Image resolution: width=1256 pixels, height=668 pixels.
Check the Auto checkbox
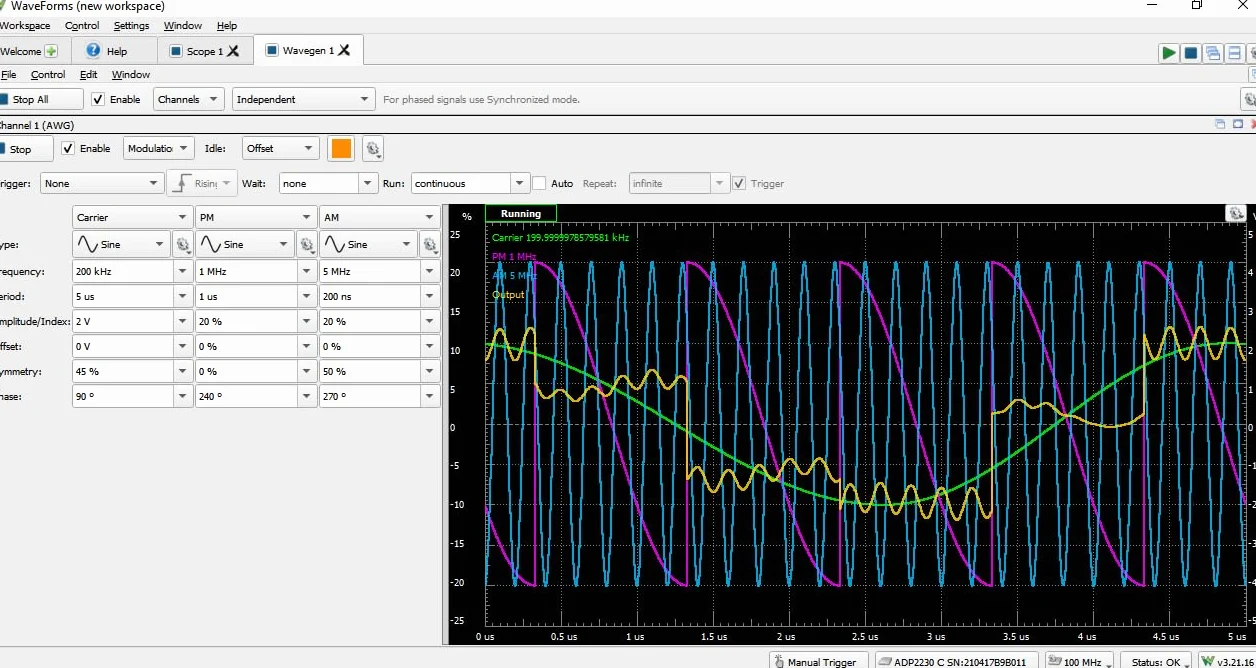539,183
